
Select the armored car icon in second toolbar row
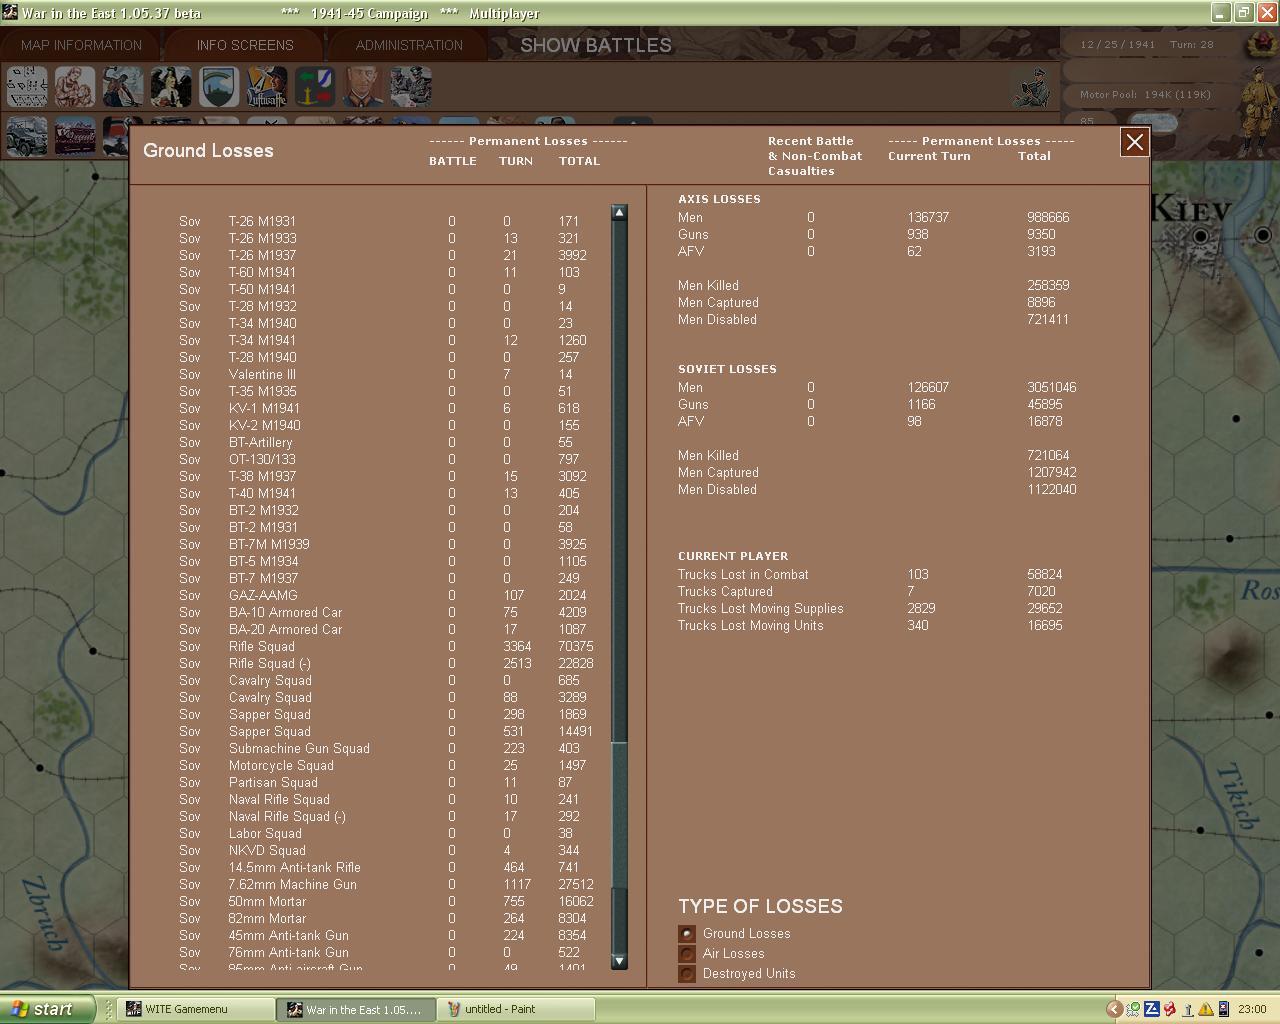click(26, 136)
